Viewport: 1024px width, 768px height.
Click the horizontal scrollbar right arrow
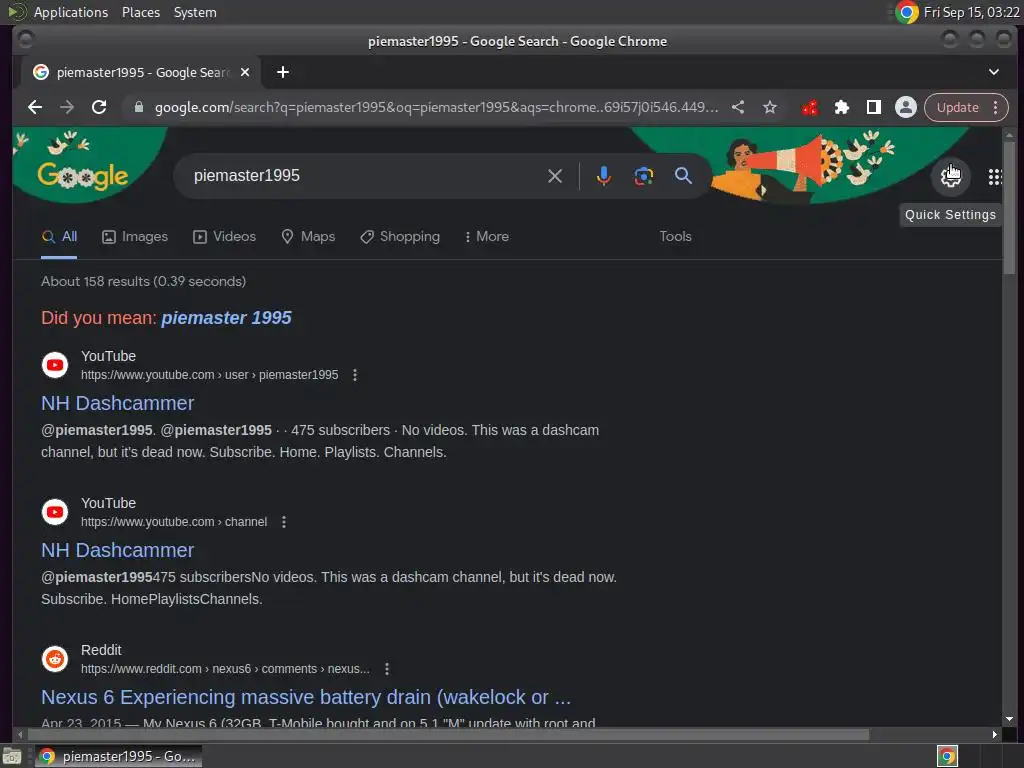pos(995,735)
